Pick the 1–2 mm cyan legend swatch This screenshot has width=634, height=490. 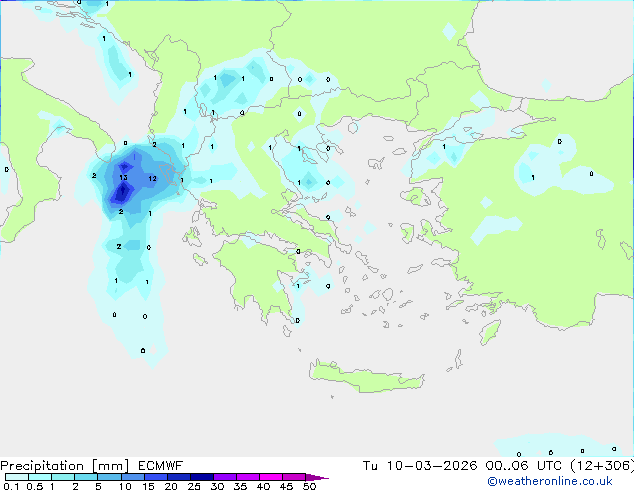tap(63, 477)
